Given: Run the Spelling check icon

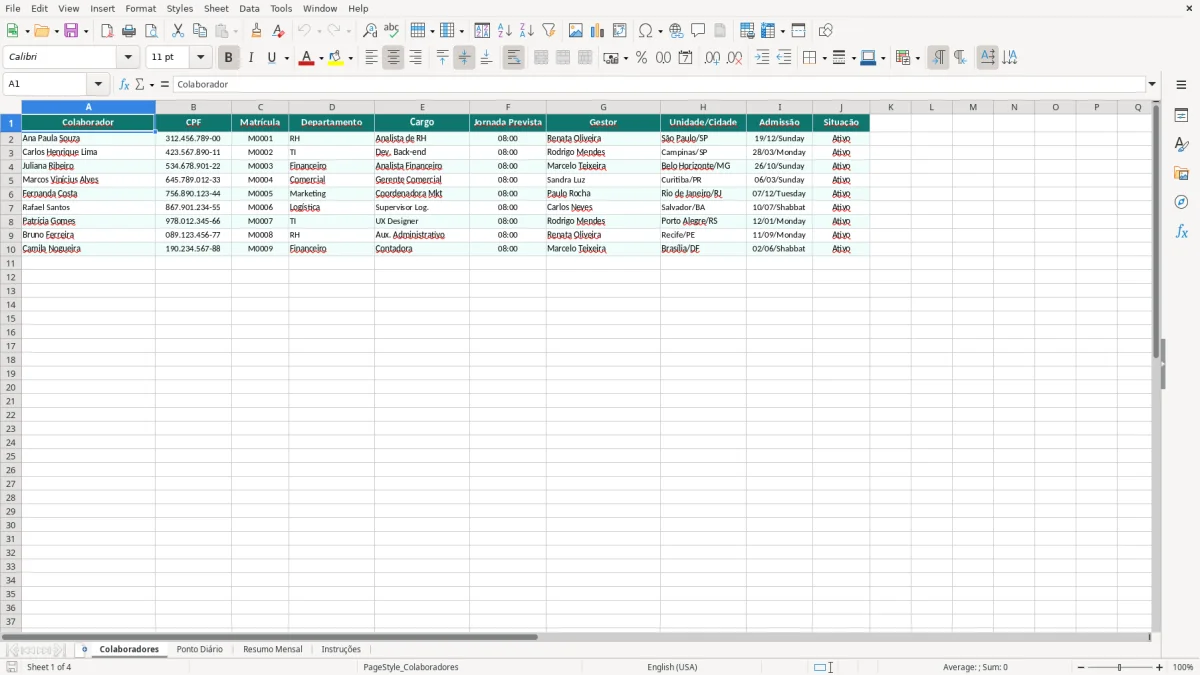Looking at the screenshot, I should coord(392,31).
